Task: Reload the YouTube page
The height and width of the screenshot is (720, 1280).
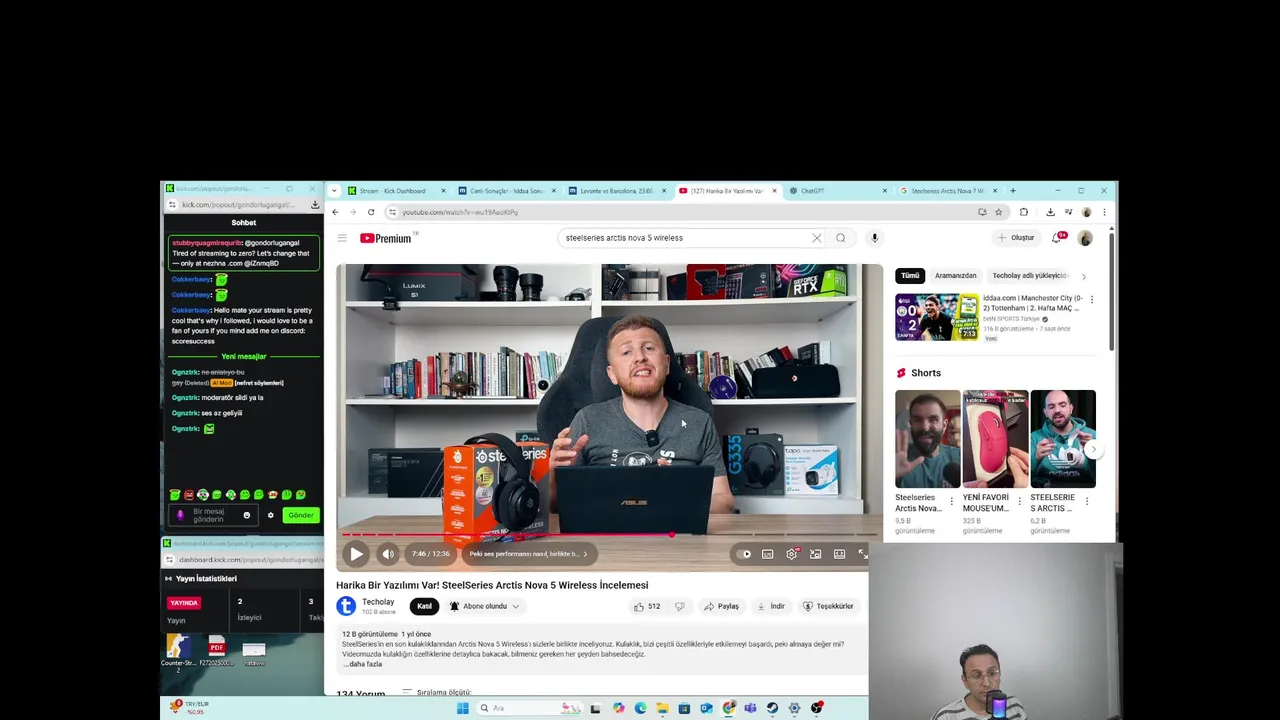Action: (x=371, y=212)
